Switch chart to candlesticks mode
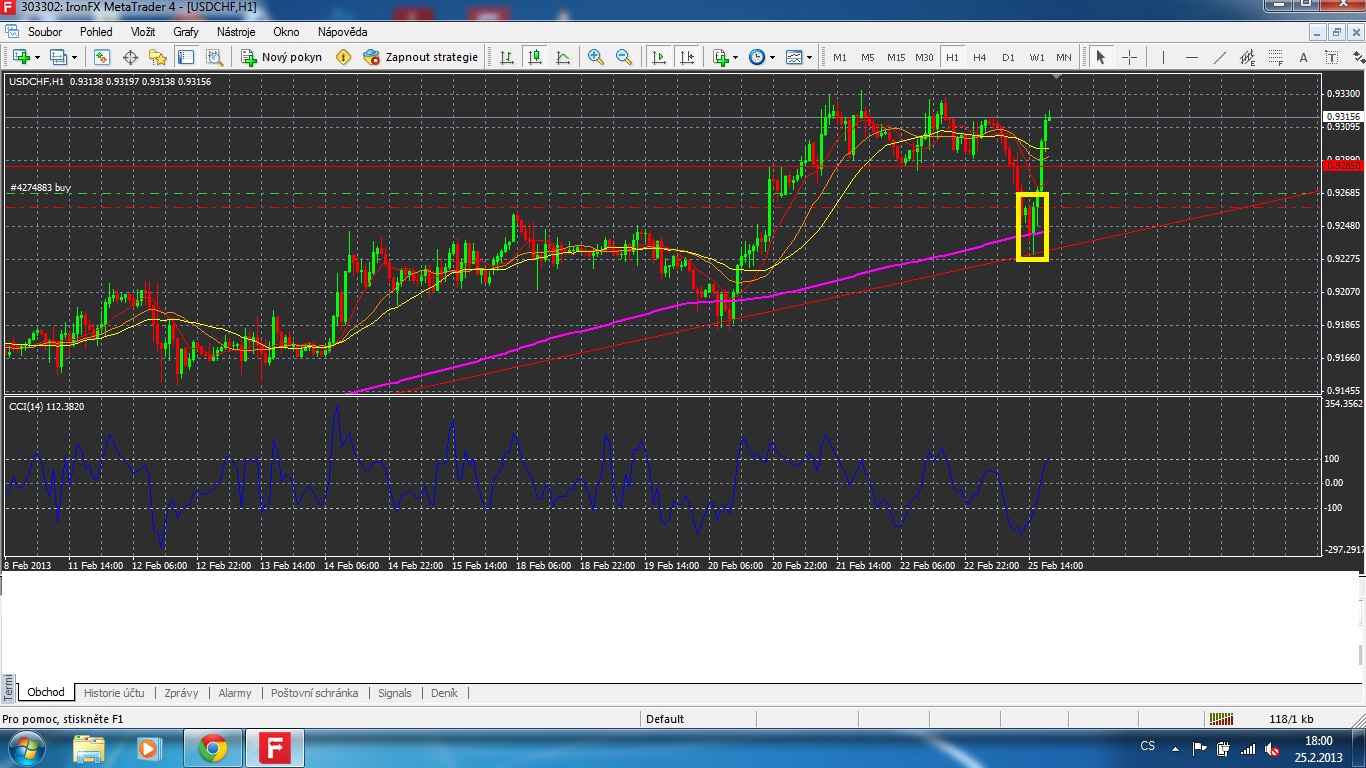1366x768 pixels. 535,57
